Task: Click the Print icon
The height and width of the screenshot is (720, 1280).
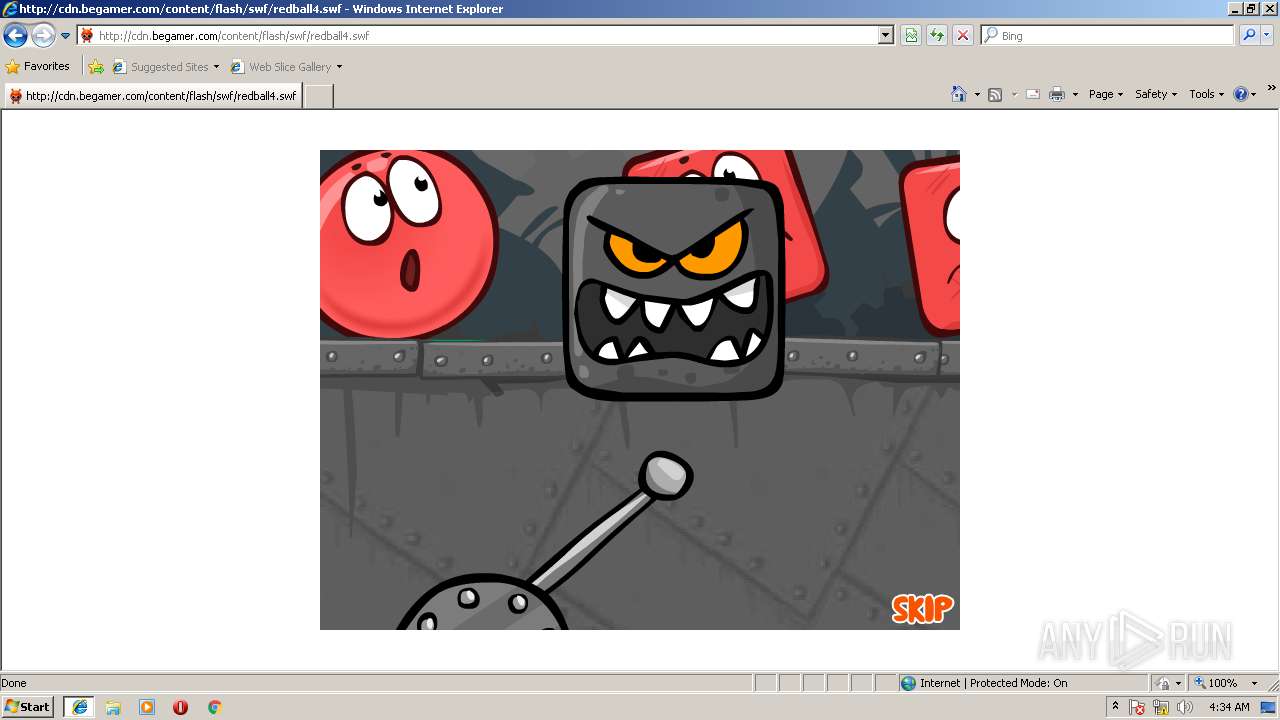Action: (1057, 94)
